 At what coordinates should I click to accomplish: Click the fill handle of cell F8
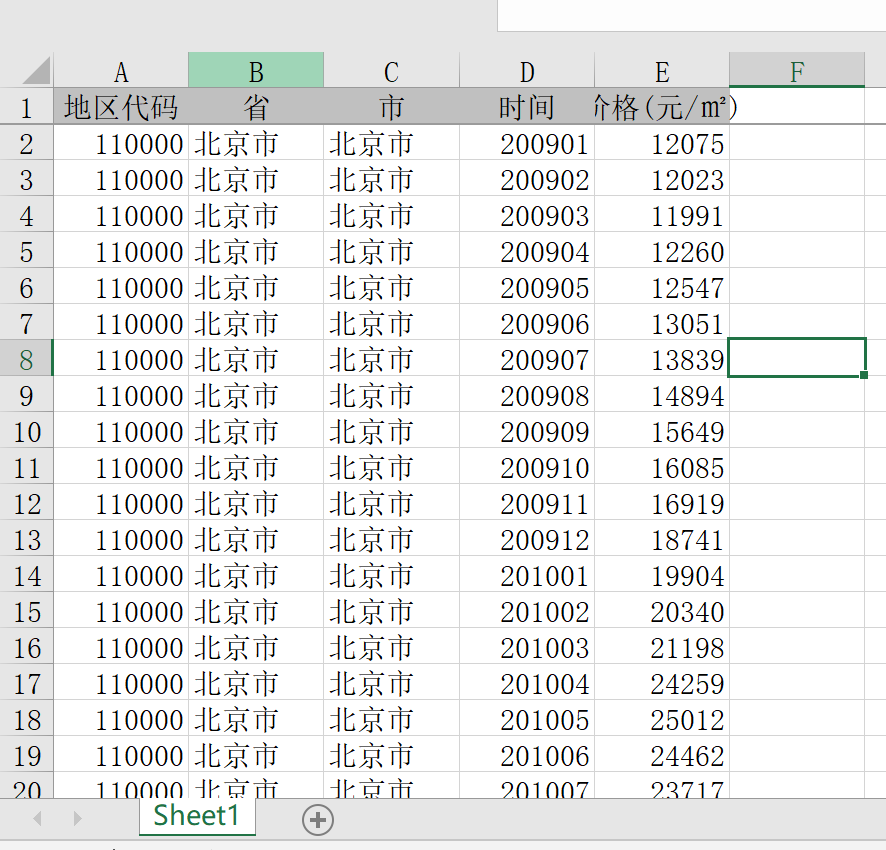[863, 375]
